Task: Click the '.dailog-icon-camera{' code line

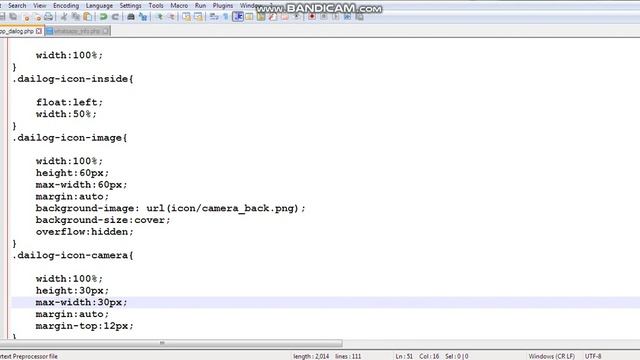Action: (x=73, y=256)
